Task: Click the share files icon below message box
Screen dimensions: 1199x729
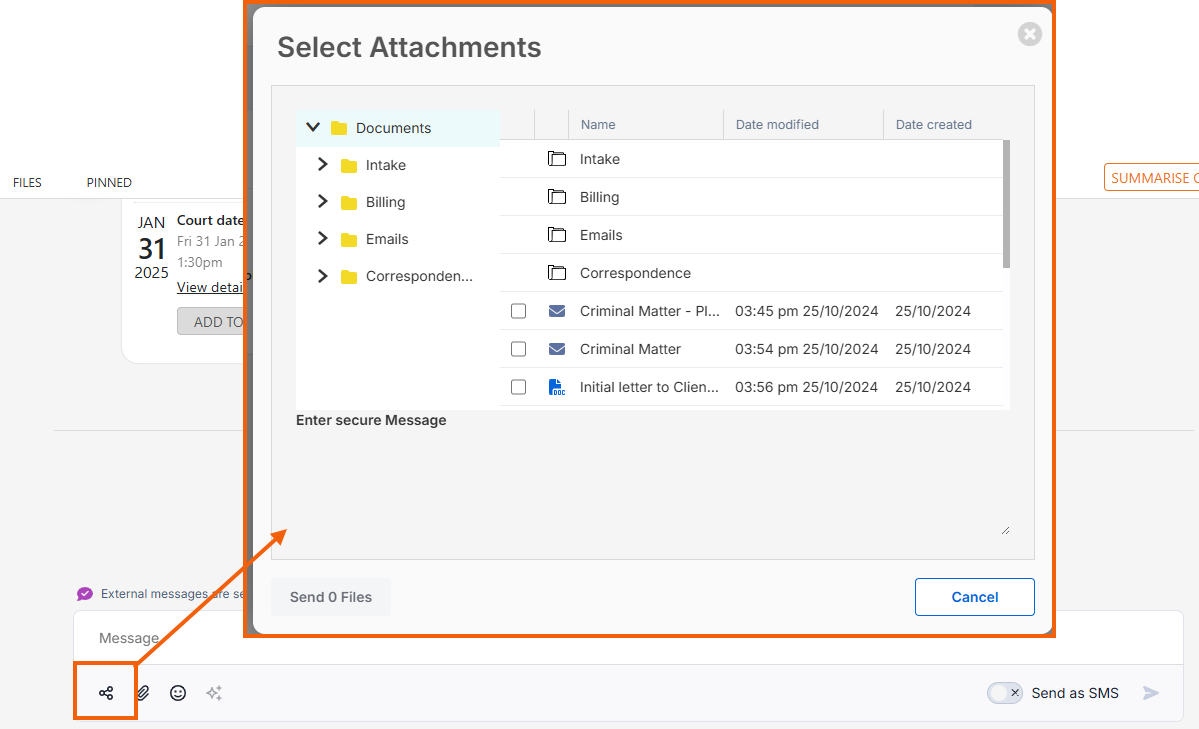Action: coord(106,693)
